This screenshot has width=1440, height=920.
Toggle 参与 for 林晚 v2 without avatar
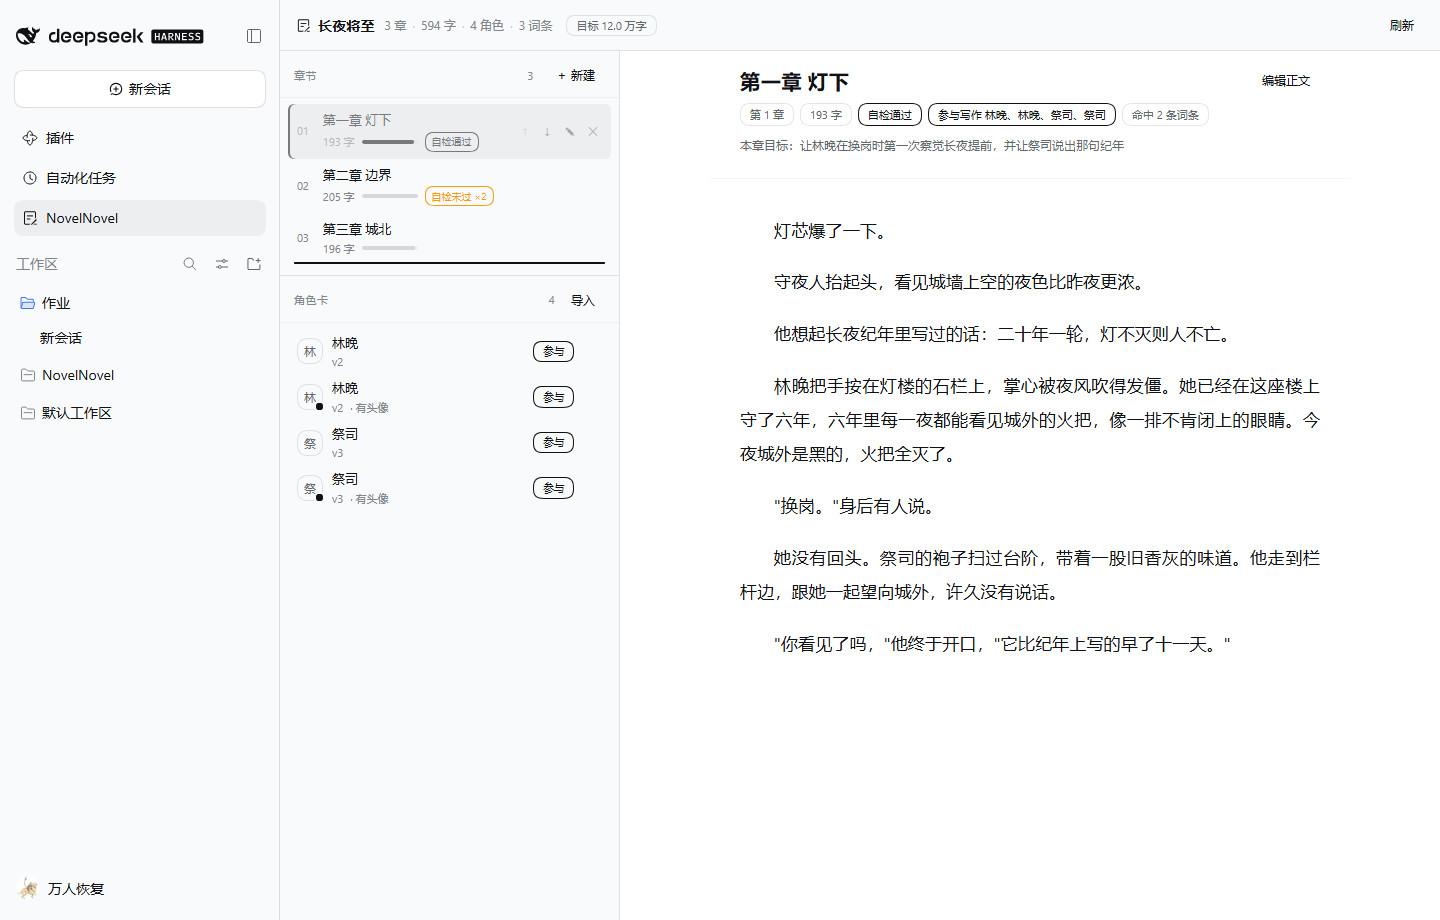point(553,352)
